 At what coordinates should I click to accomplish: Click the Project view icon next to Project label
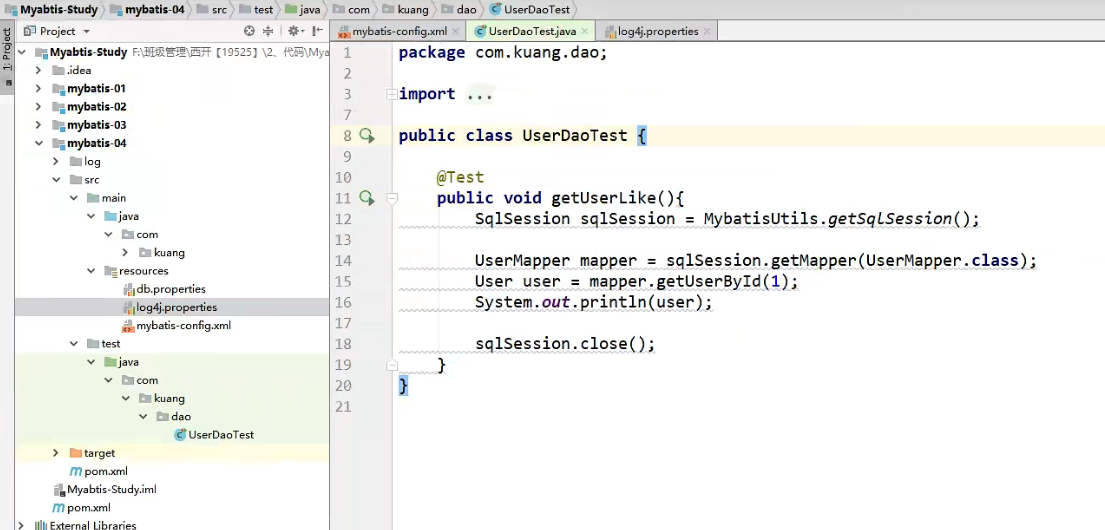click(29, 31)
